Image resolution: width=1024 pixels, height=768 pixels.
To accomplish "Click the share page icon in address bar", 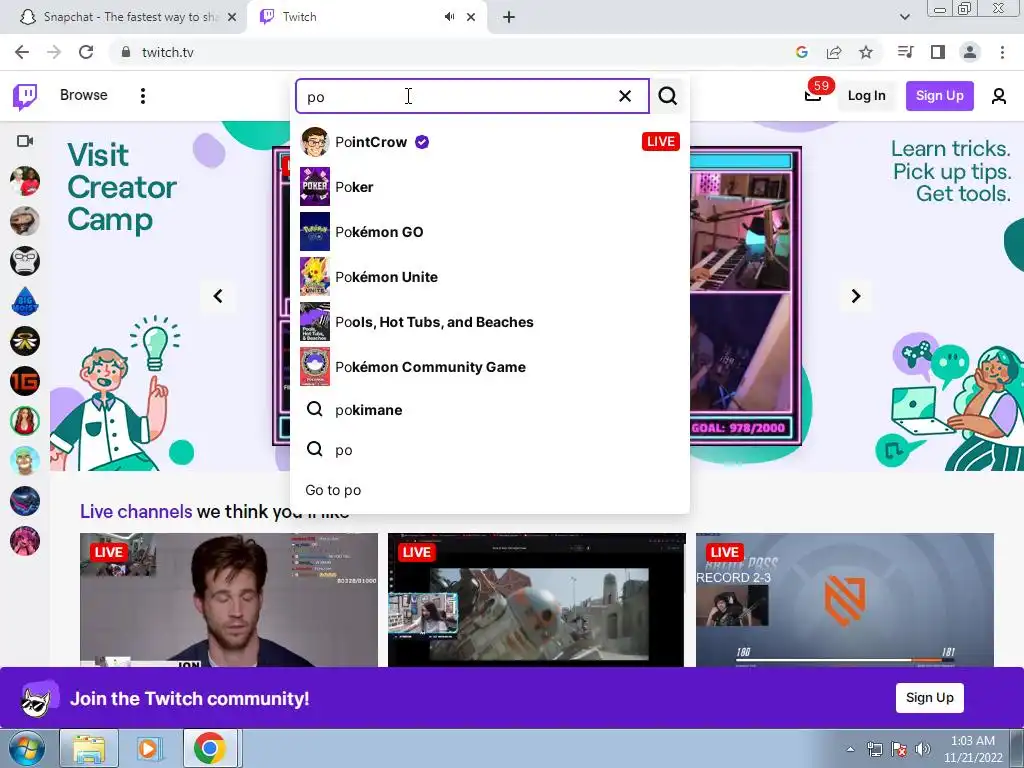I will tap(834, 52).
